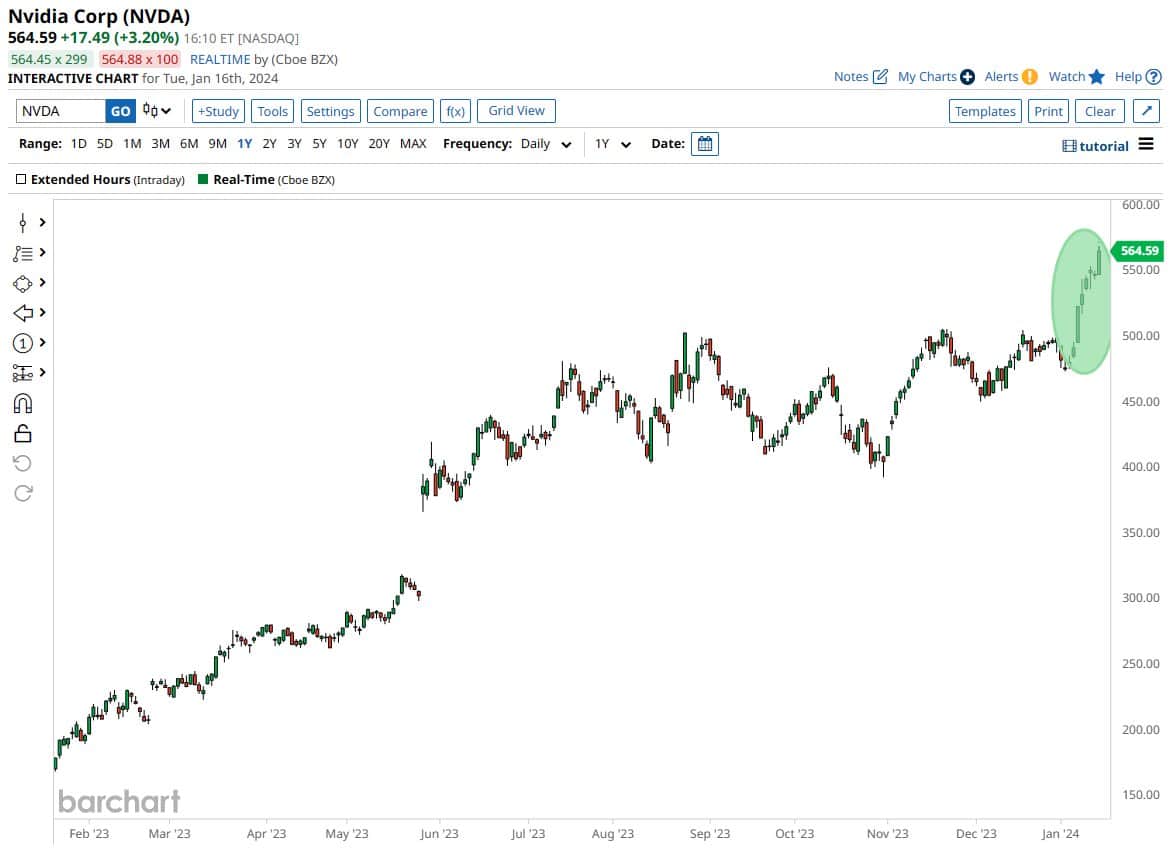Toggle magnet snap mode
Viewport: 1176px width, 857px height.
(24, 402)
